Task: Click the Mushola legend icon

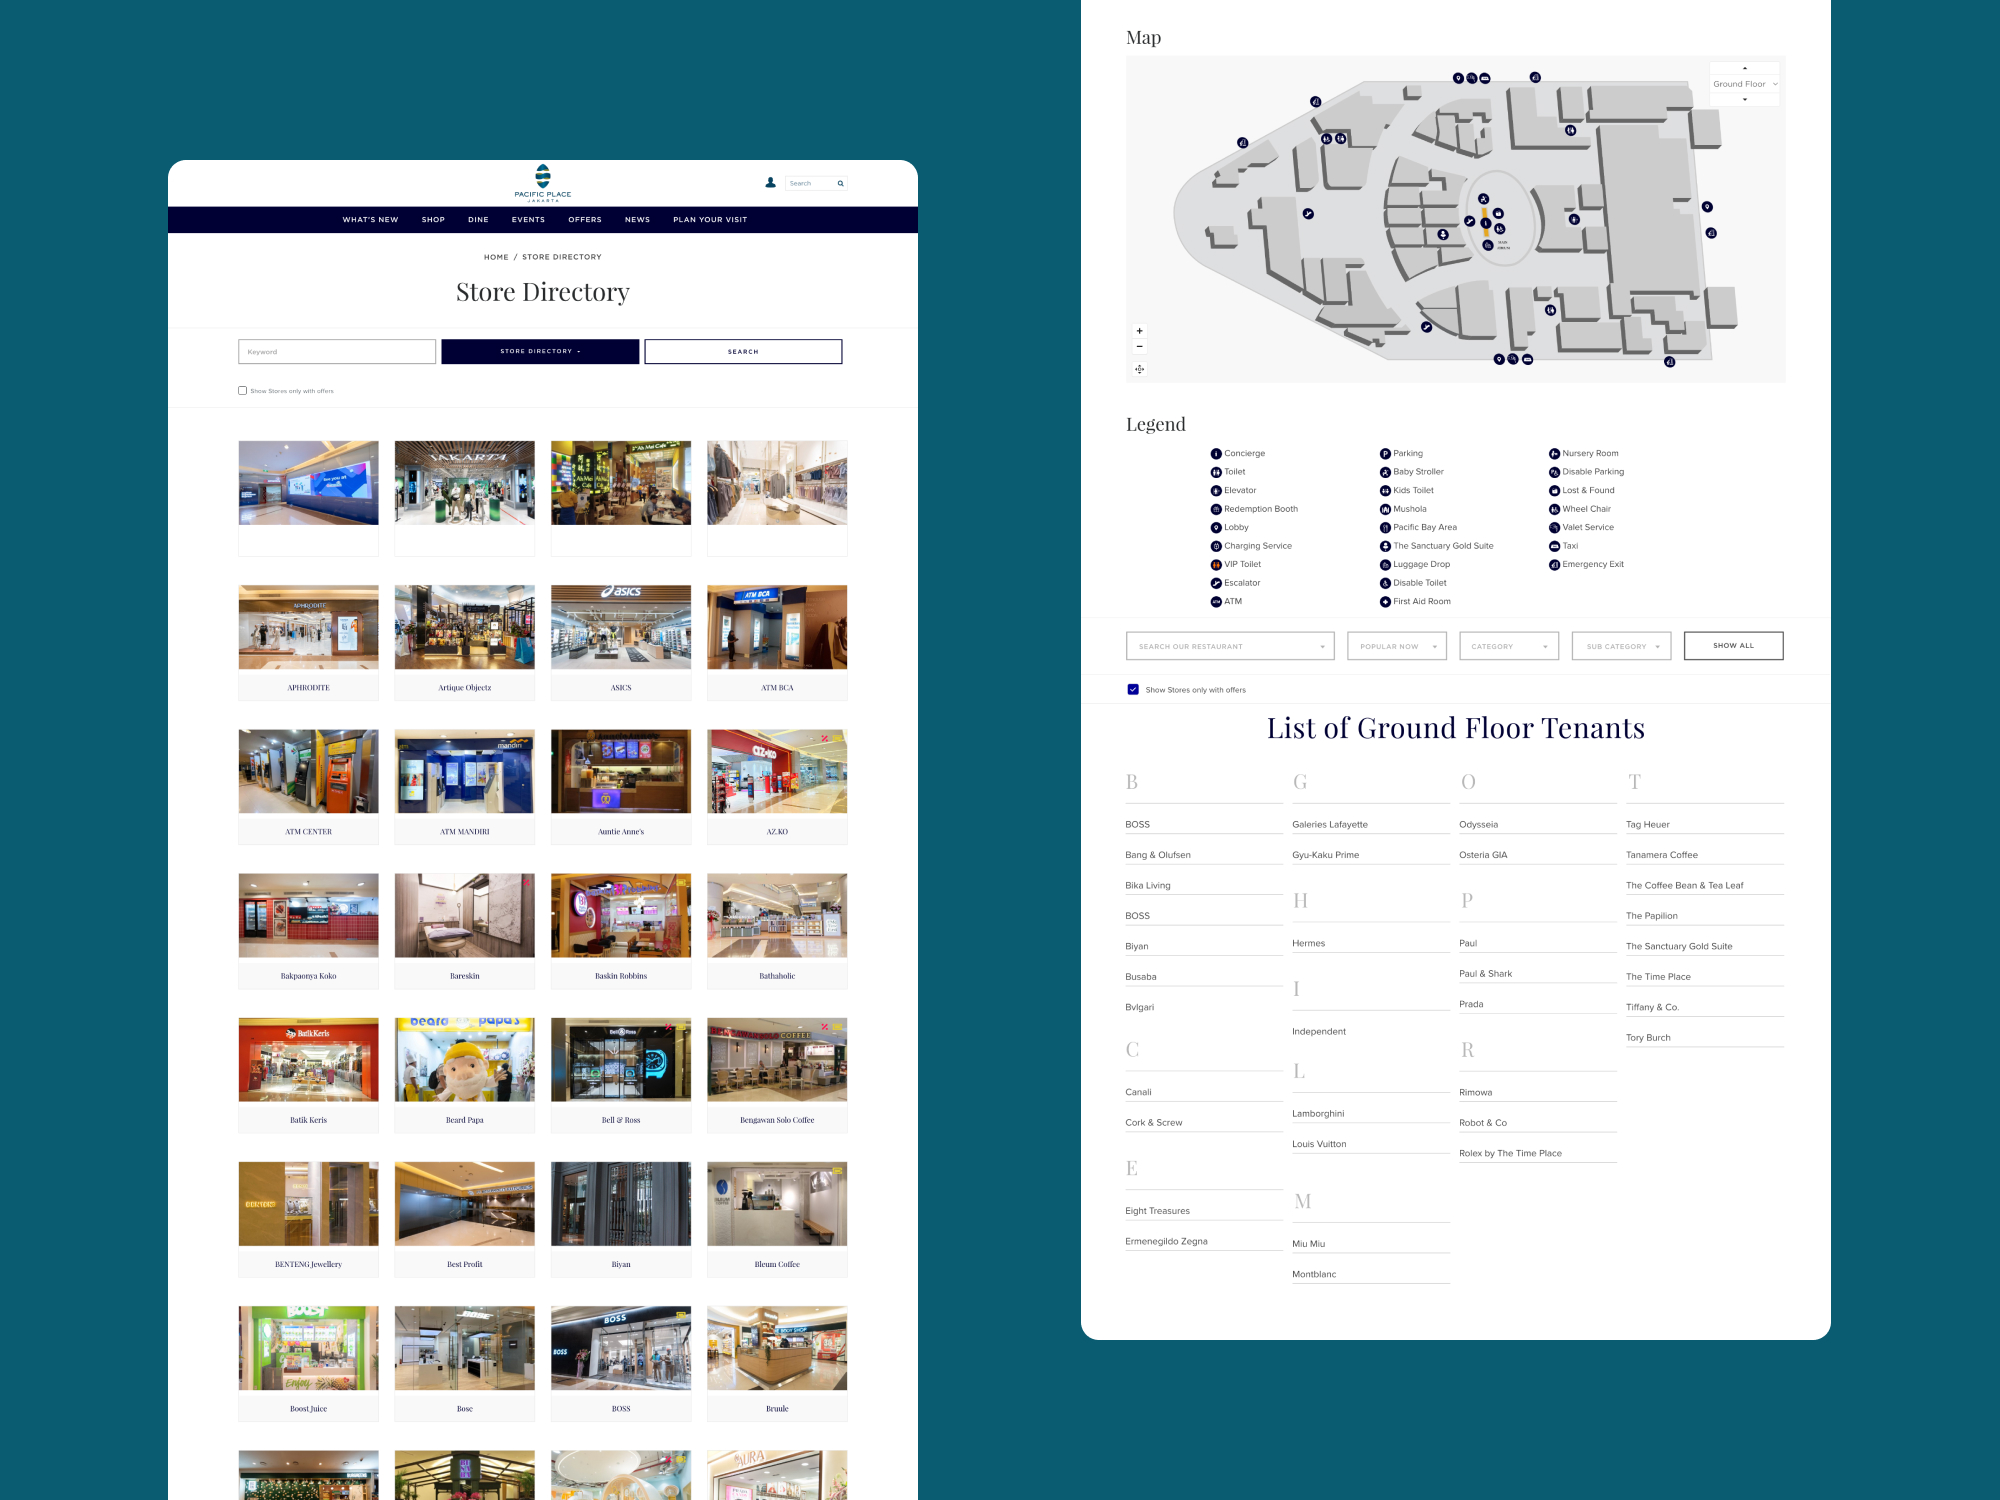Action: (x=1385, y=509)
